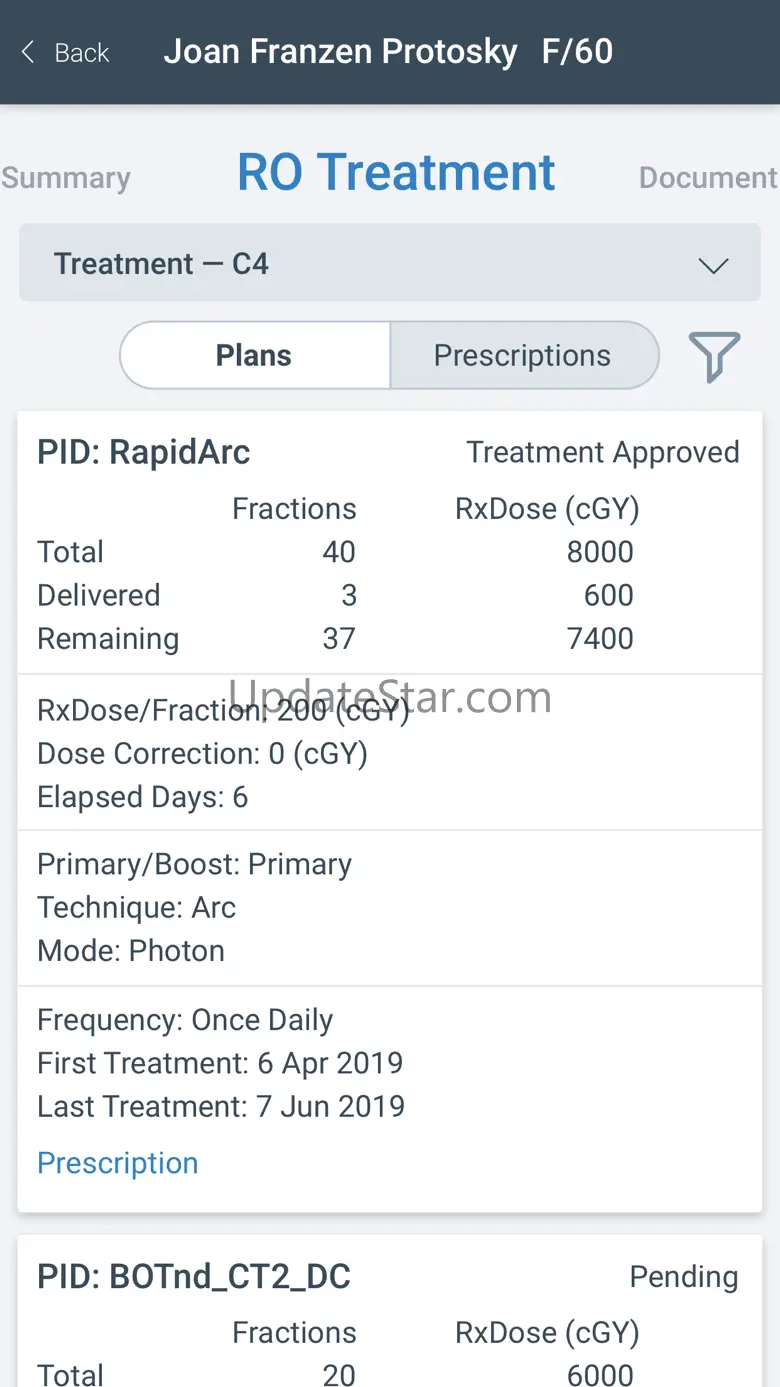Tap the Treatment Approved status label
Viewport: 780px width, 1387px height.
click(x=603, y=452)
